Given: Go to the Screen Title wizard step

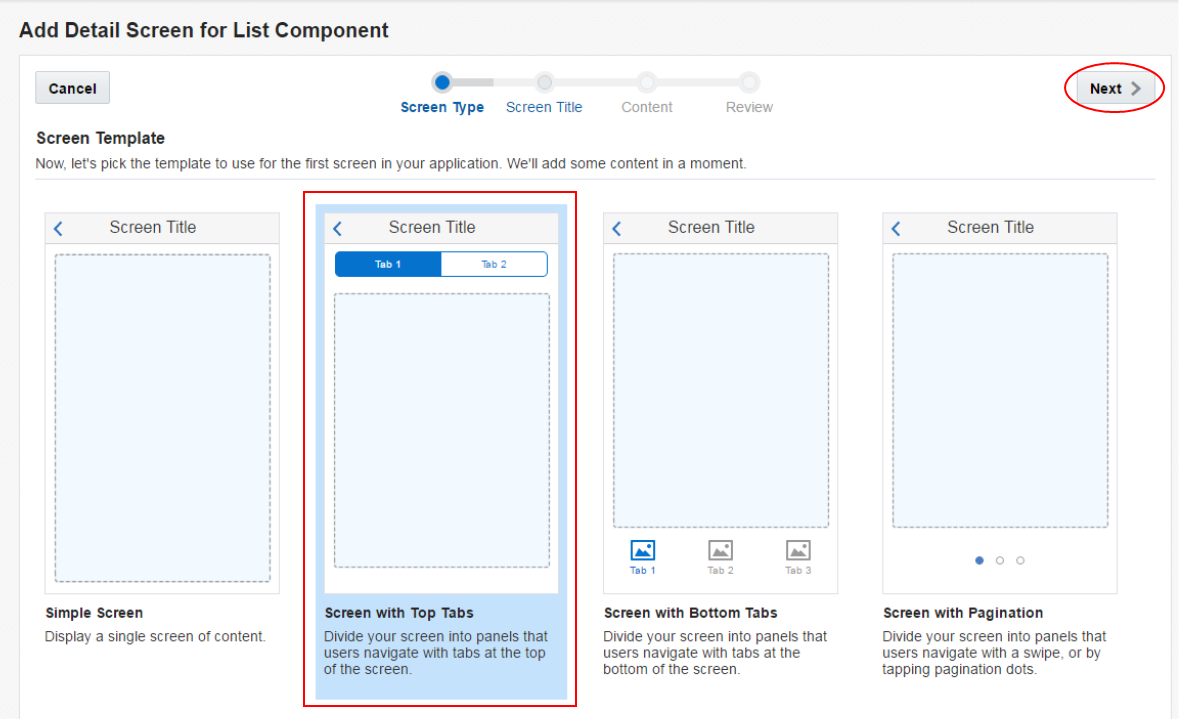Looking at the screenshot, I should (x=544, y=107).
